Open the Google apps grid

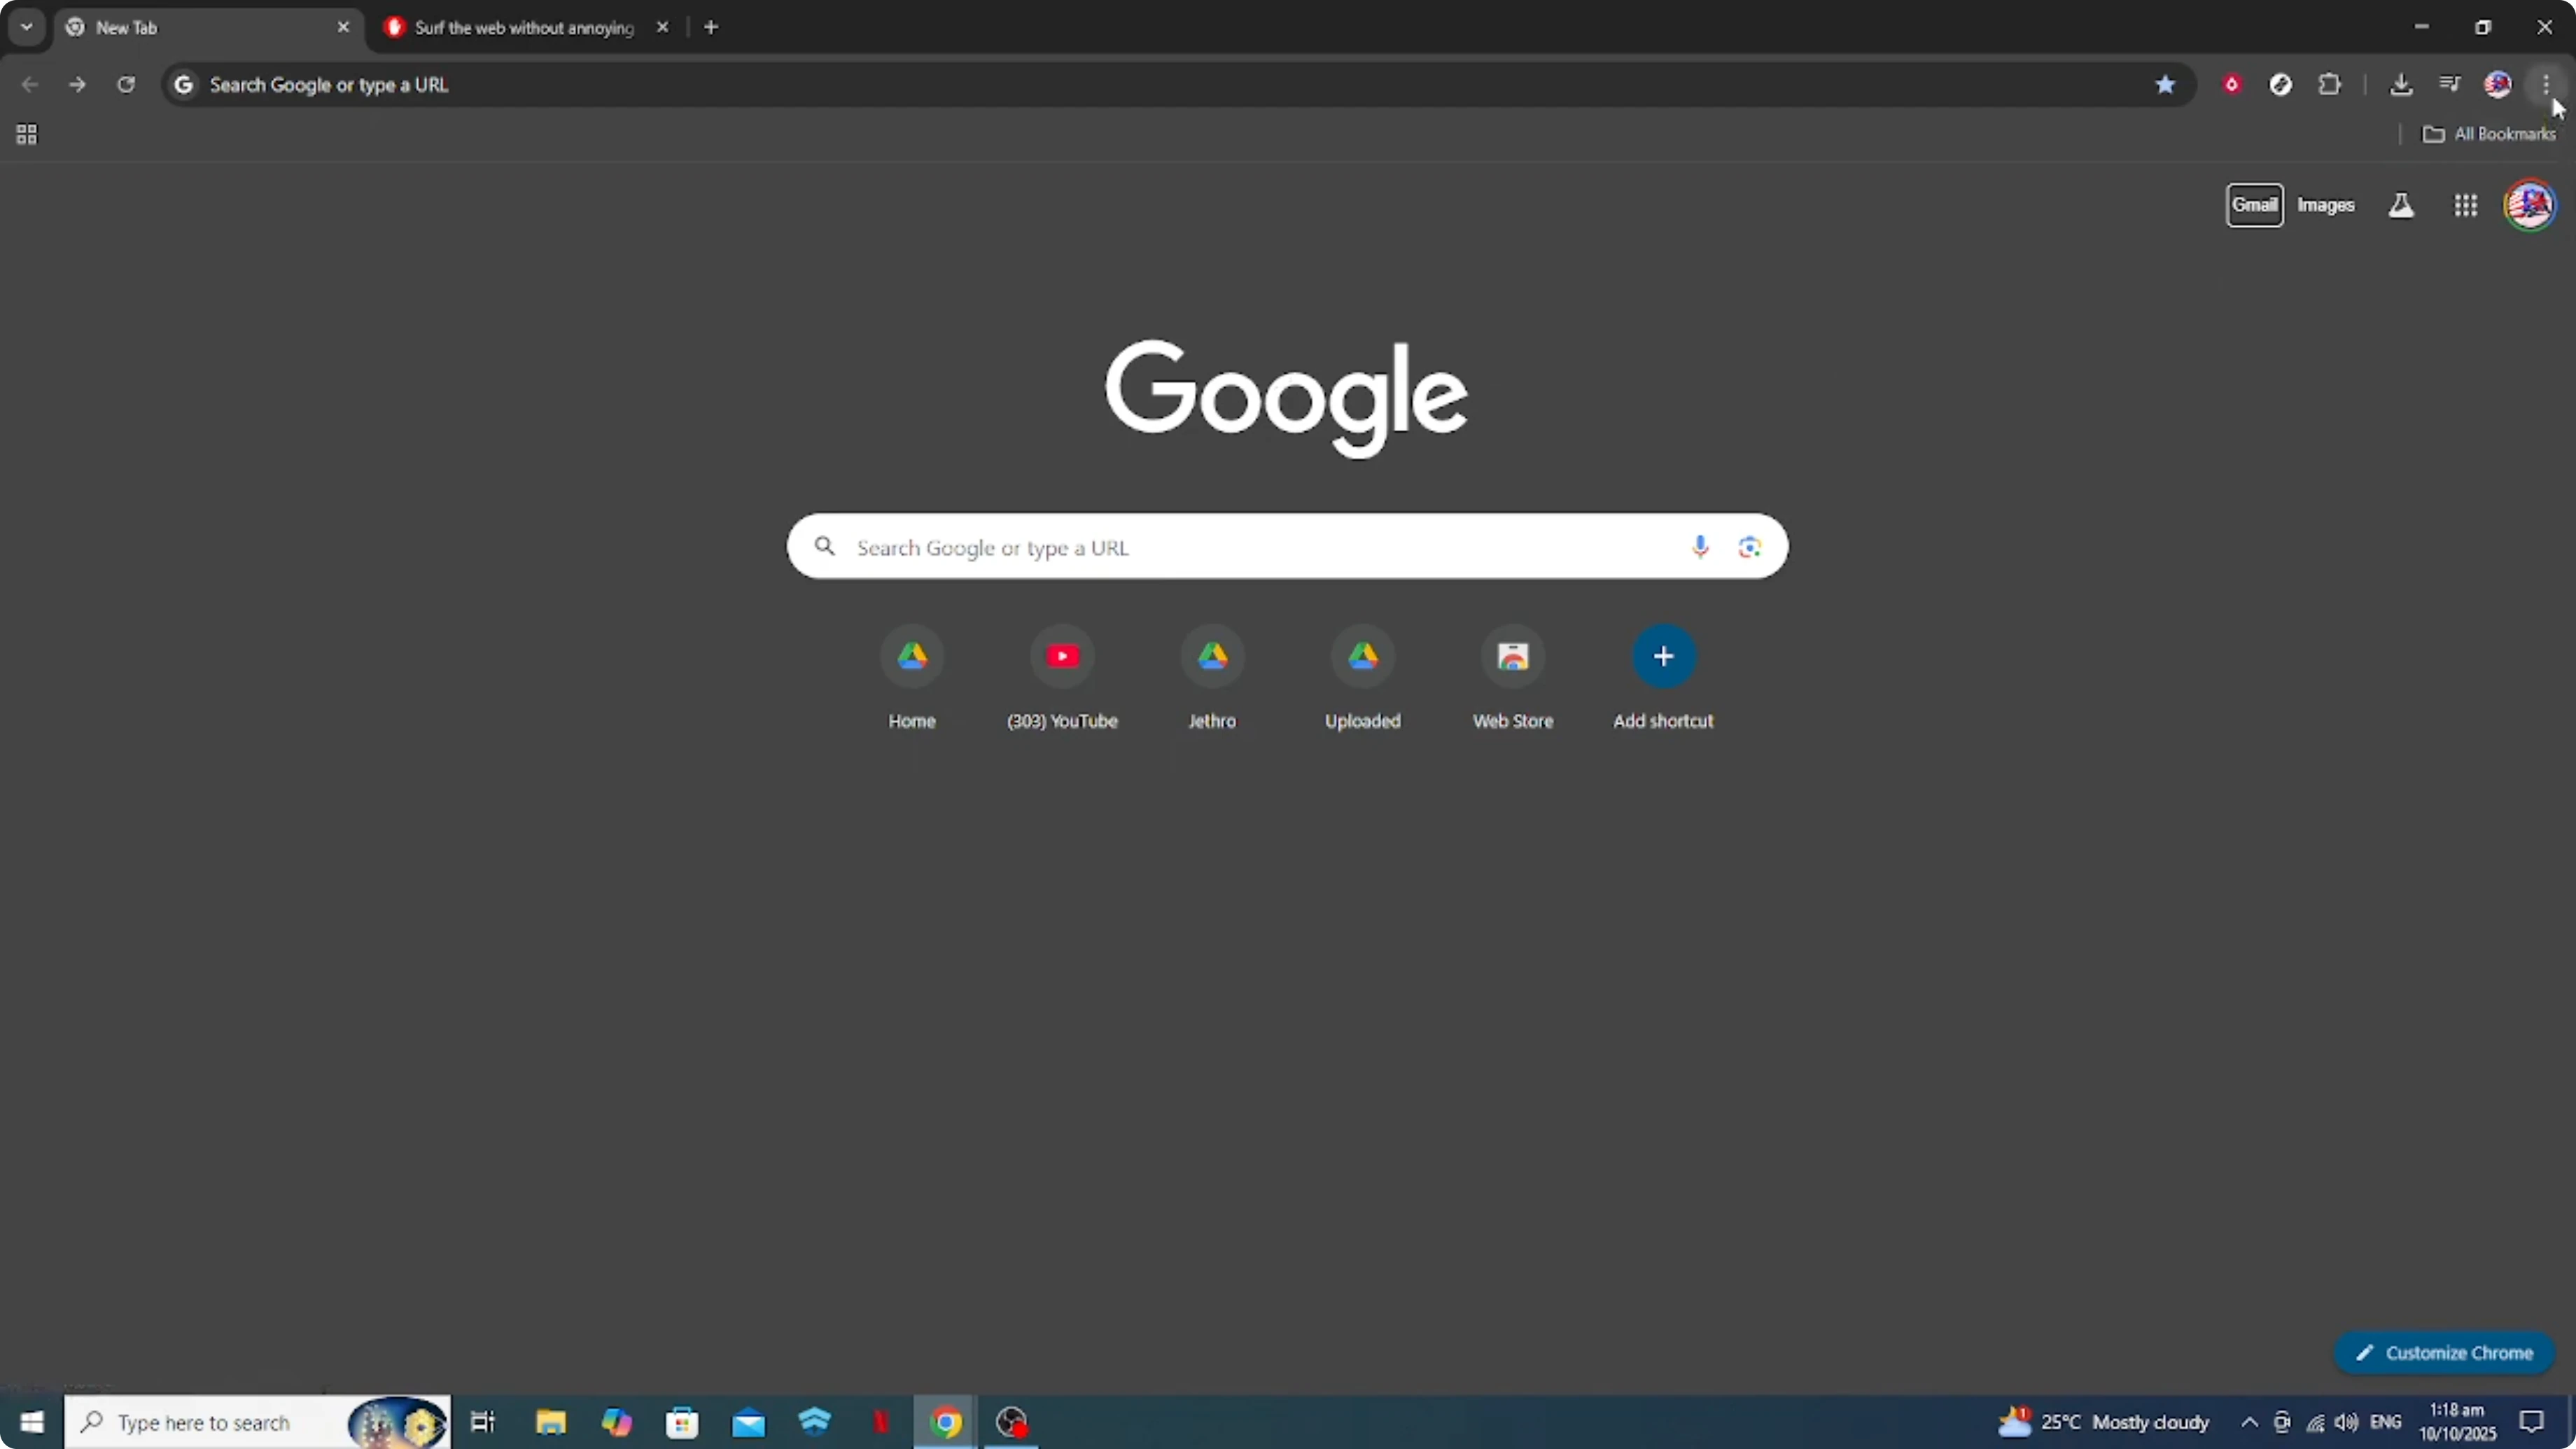tap(2466, 205)
